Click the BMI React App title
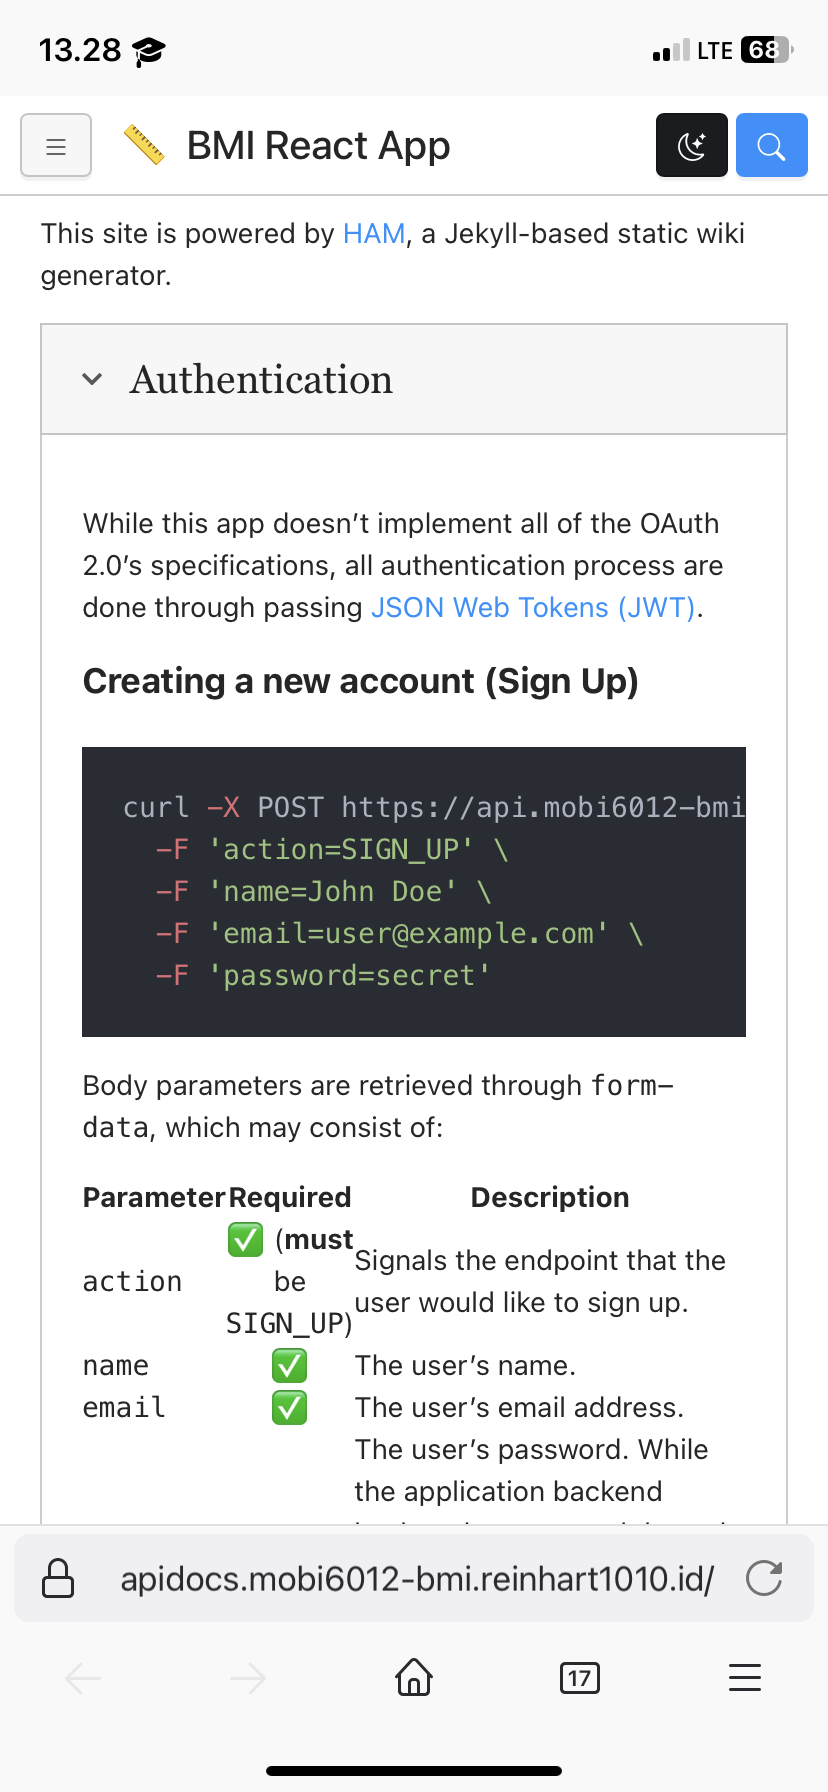The image size is (828, 1792). (318, 146)
